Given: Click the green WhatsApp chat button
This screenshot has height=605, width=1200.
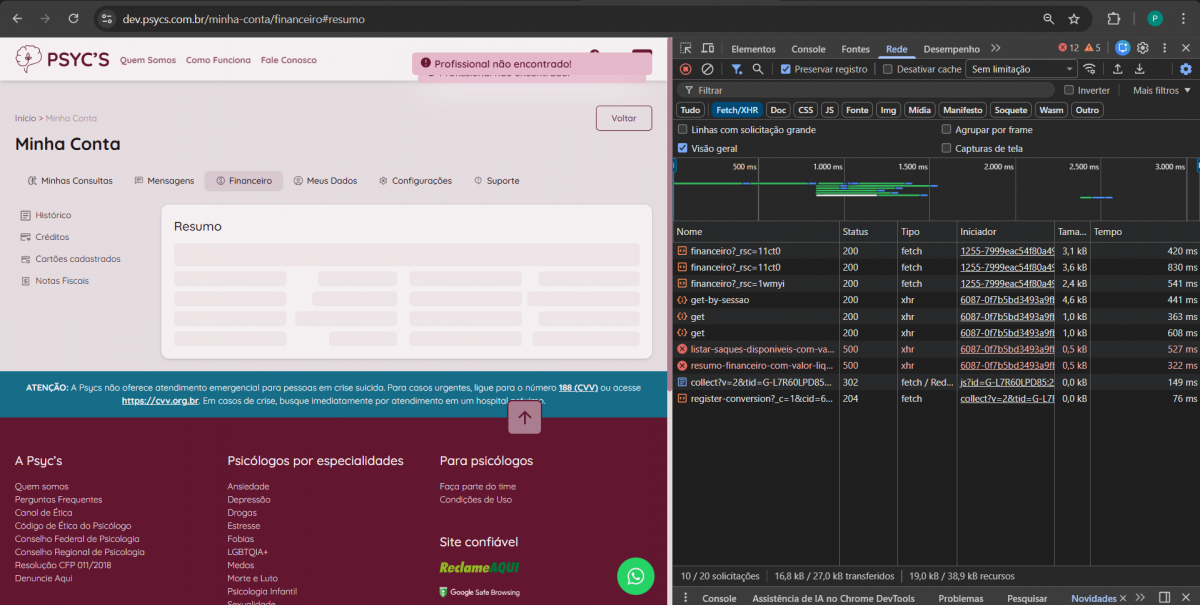Looking at the screenshot, I should [635, 576].
